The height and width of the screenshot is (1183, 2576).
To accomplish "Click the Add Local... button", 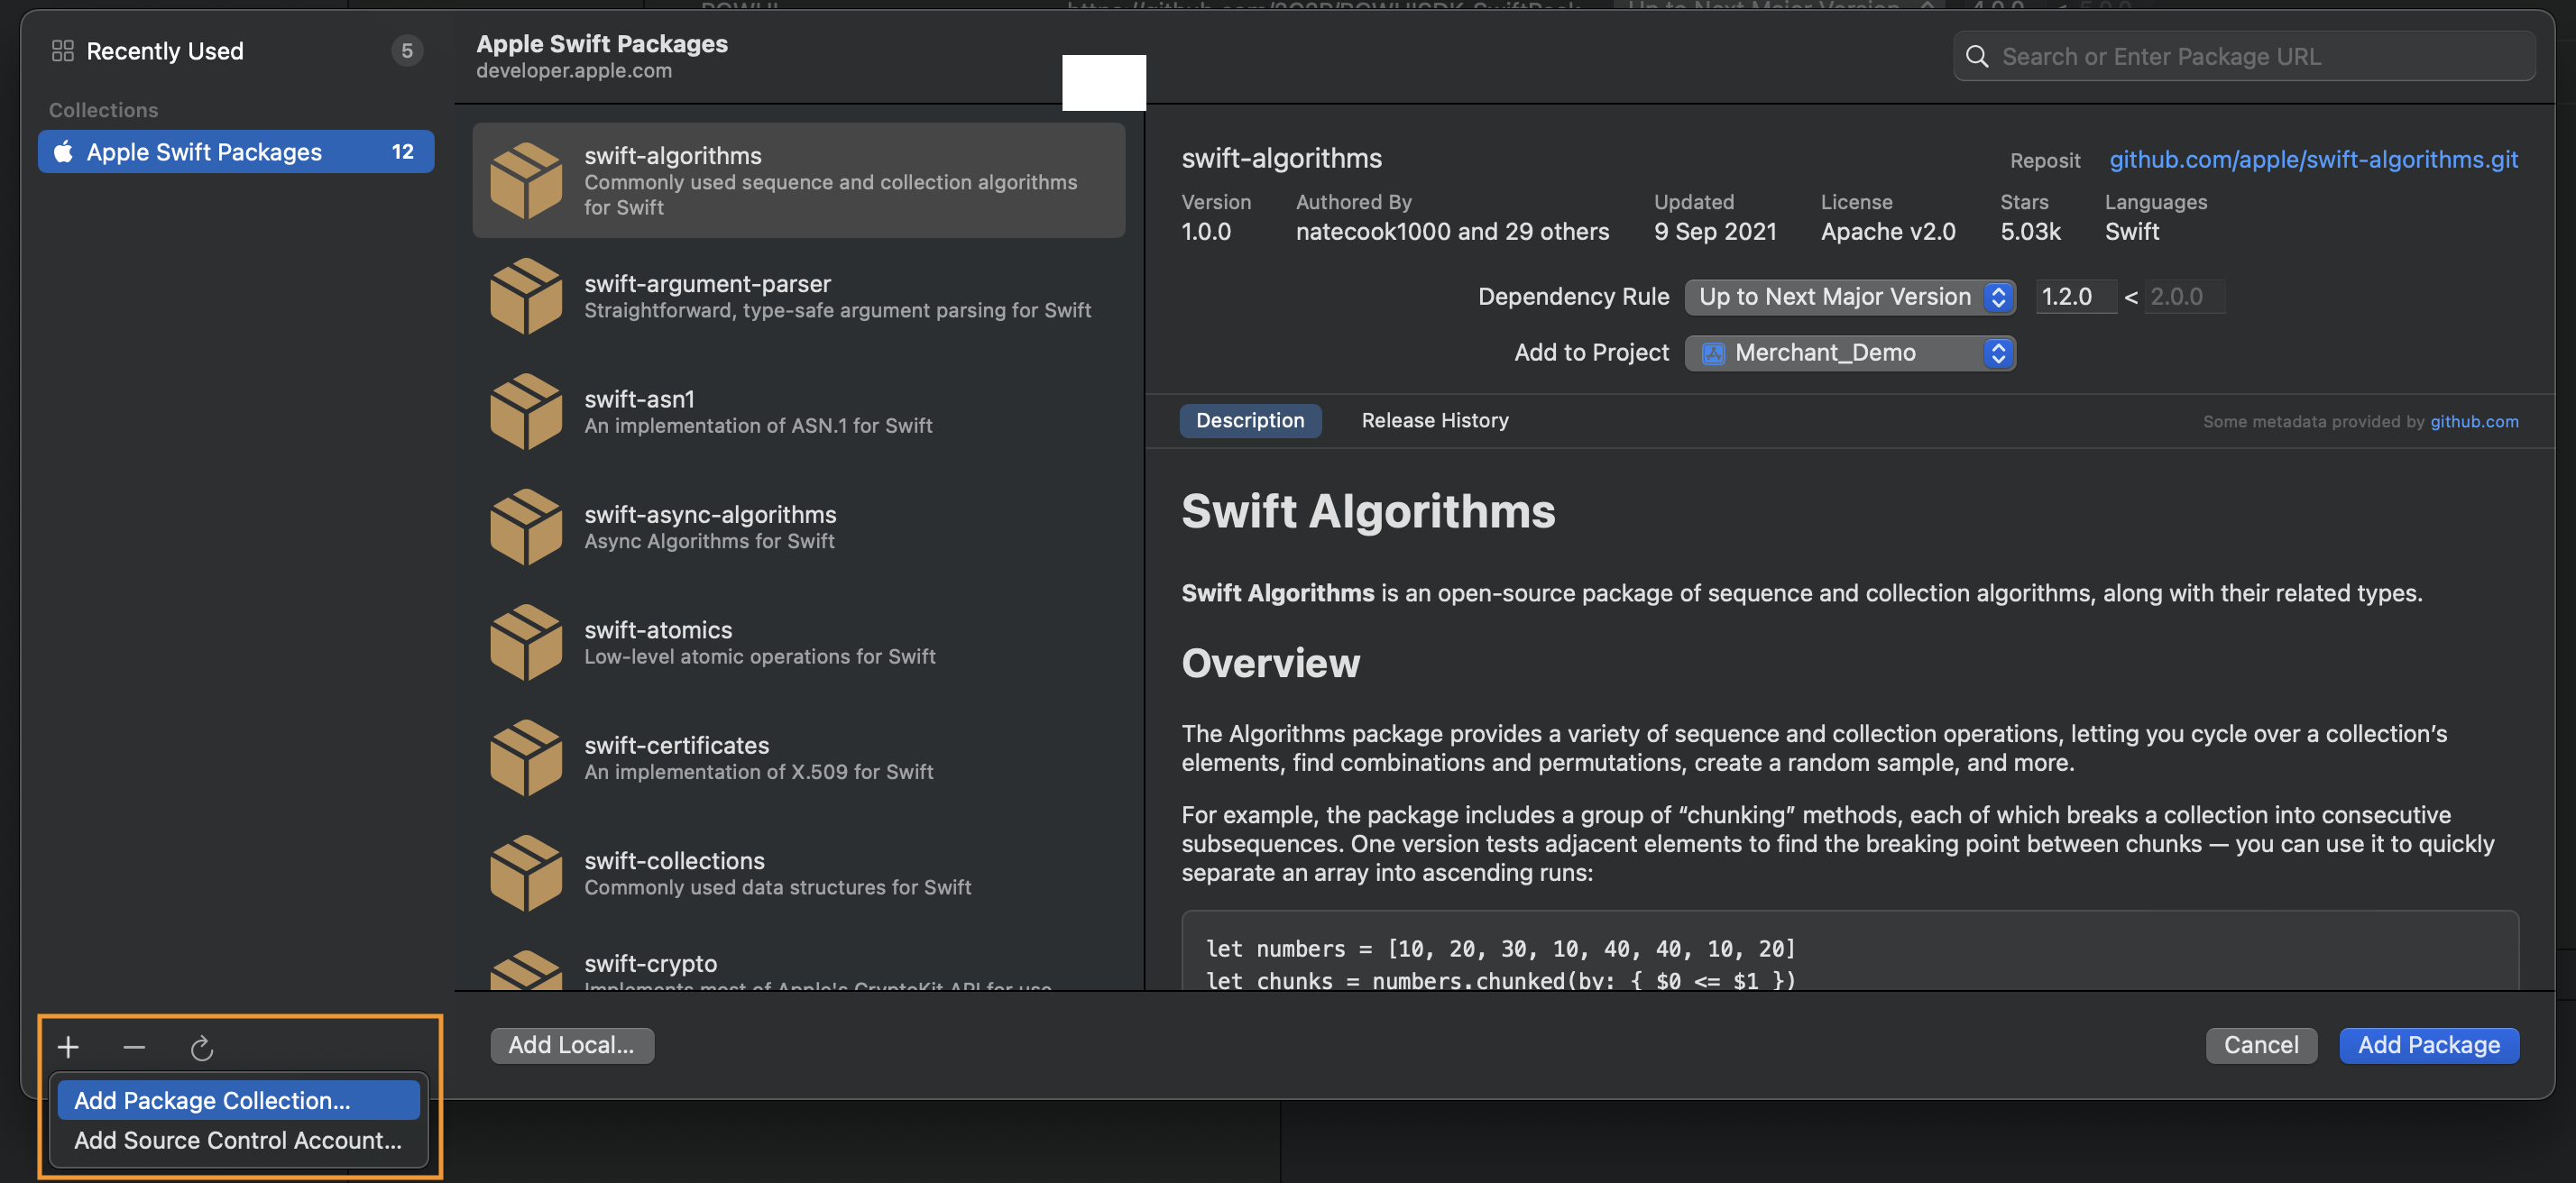I will [x=572, y=1045].
